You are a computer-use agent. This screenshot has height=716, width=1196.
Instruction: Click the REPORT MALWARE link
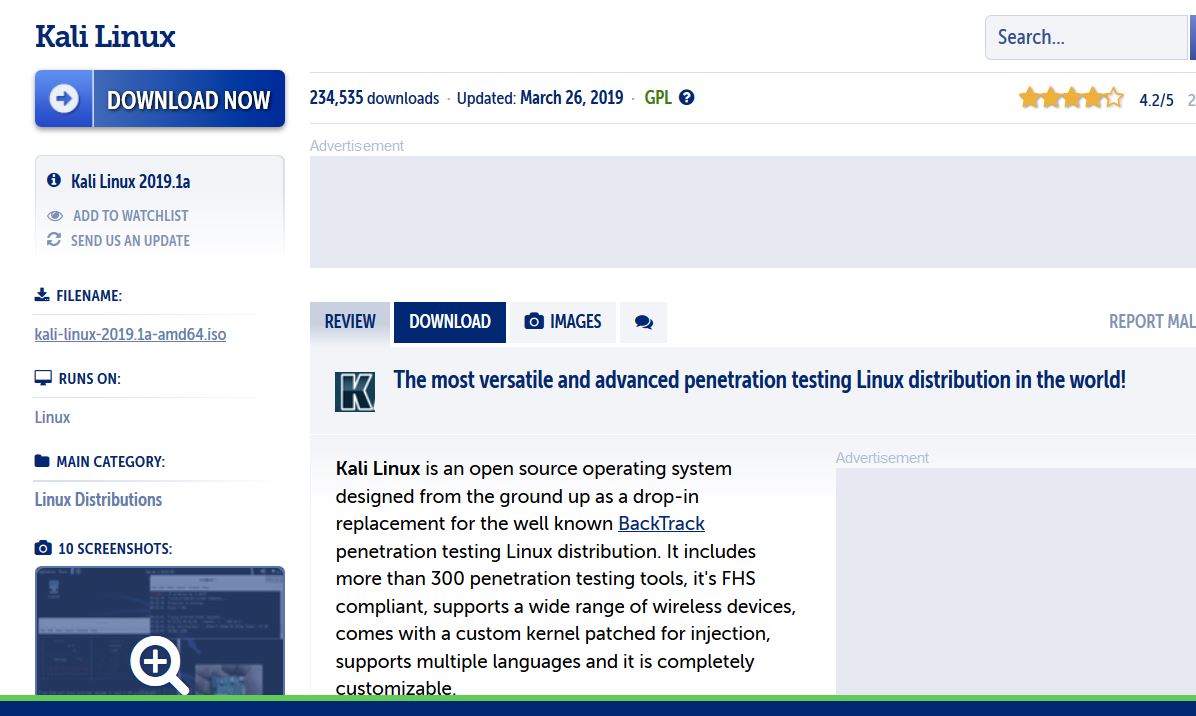(x=1152, y=322)
